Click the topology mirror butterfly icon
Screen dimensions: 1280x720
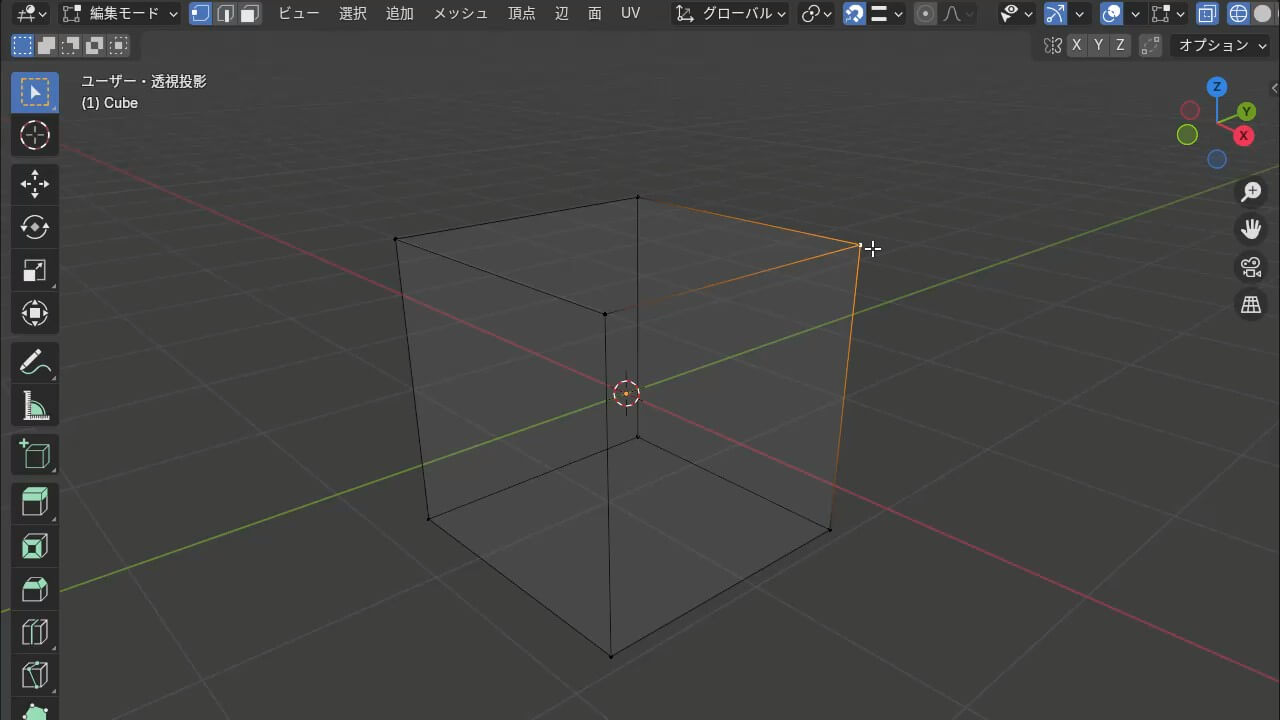coord(1052,45)
